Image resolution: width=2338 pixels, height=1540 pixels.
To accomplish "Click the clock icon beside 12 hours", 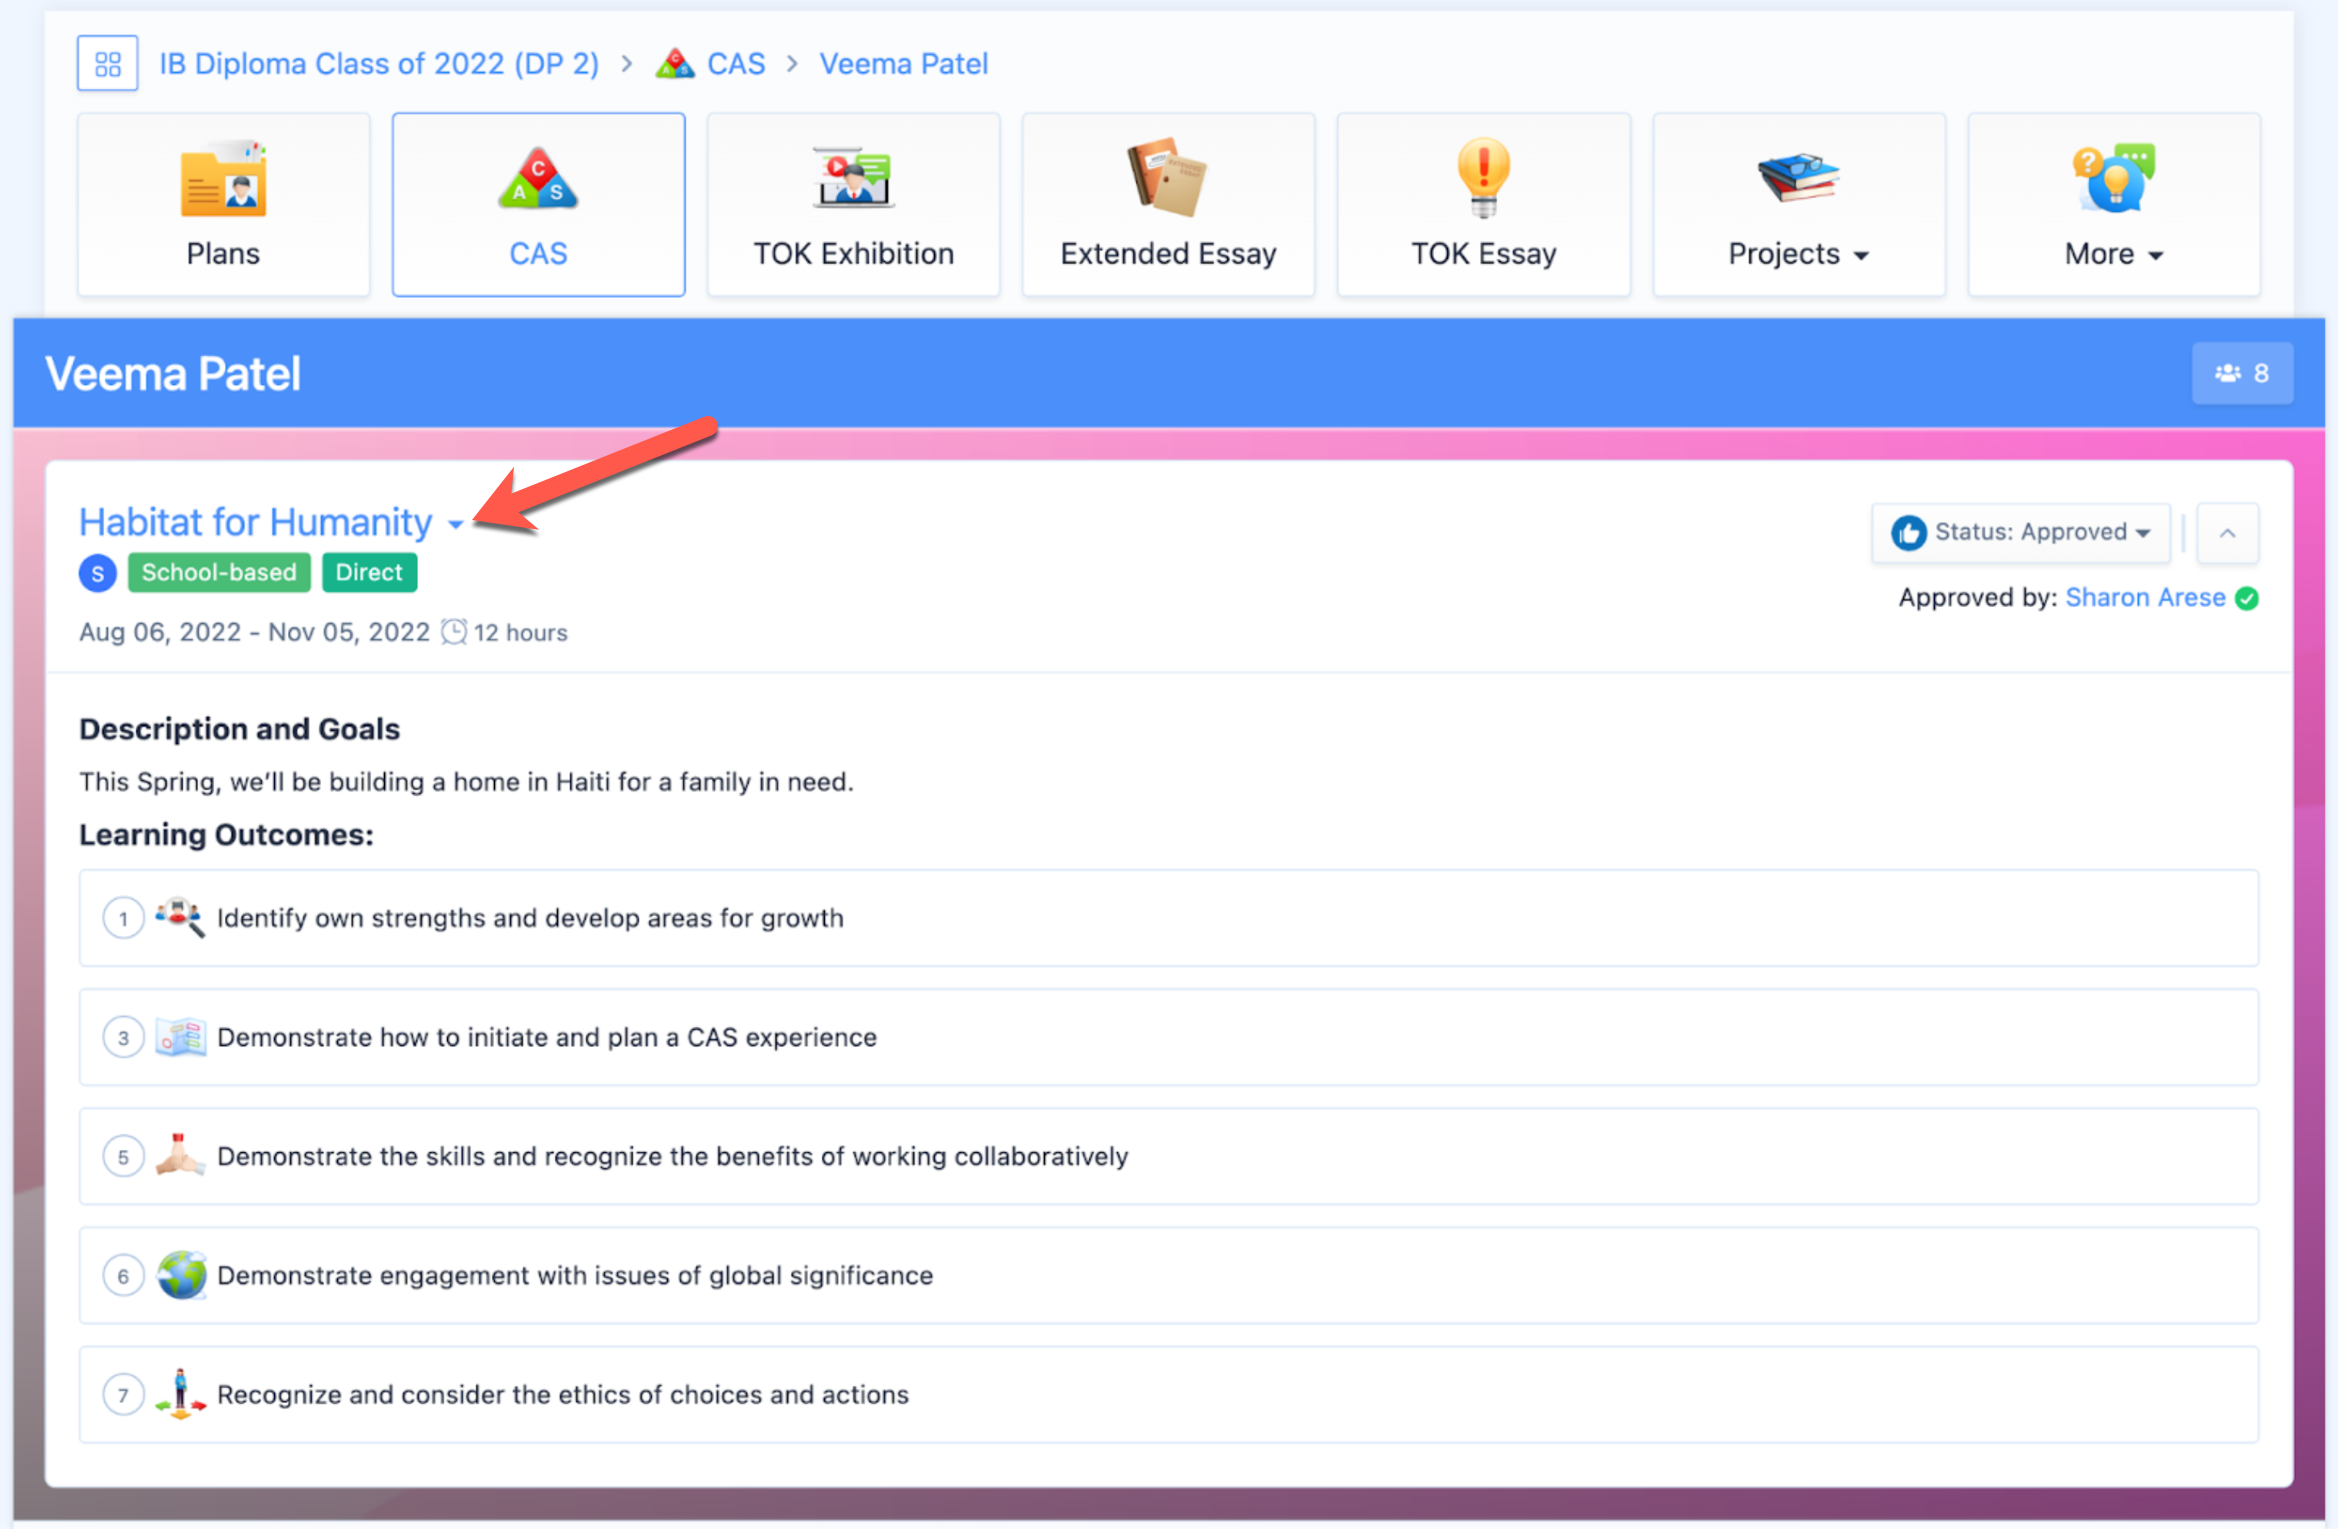I will pos(454,633).
